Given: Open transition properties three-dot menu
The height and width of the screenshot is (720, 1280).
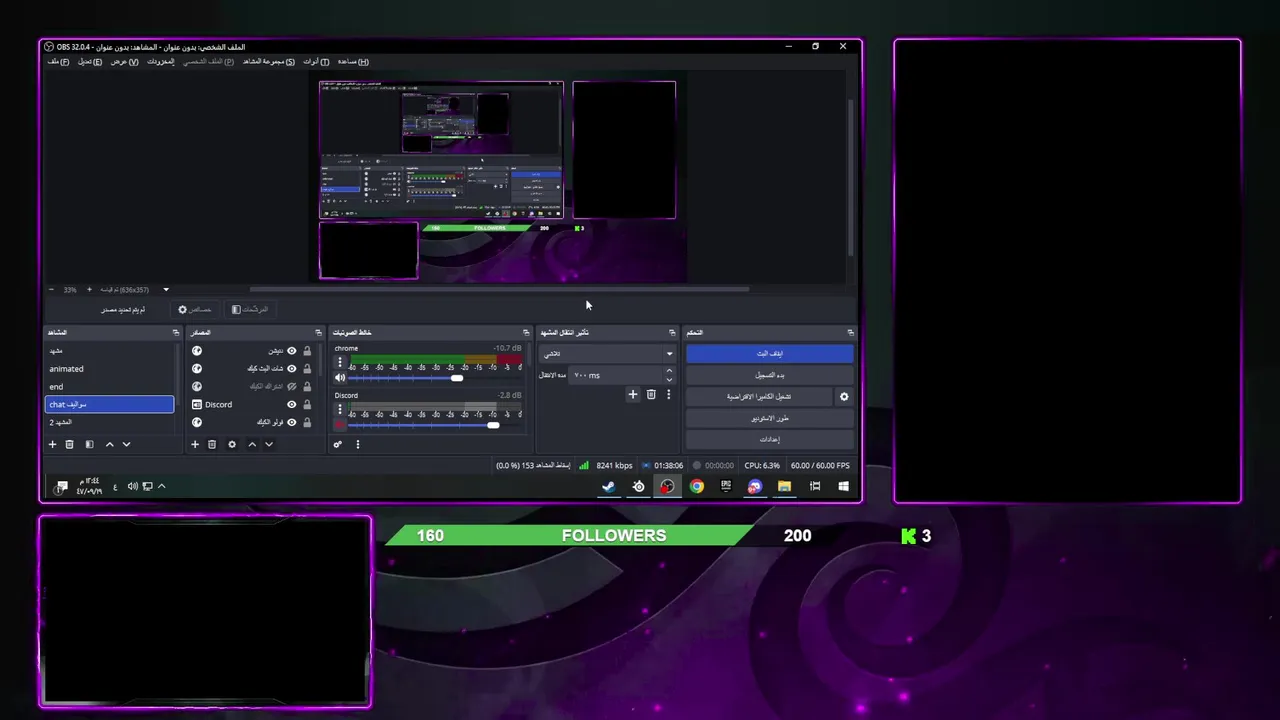Looking at the screenshot, I should [669, 394].
